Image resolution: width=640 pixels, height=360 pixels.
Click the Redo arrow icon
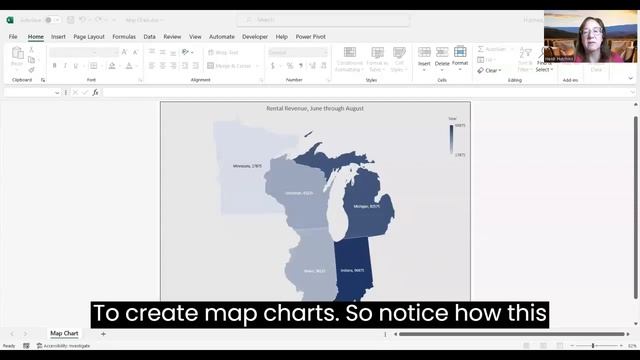point(98,20)
